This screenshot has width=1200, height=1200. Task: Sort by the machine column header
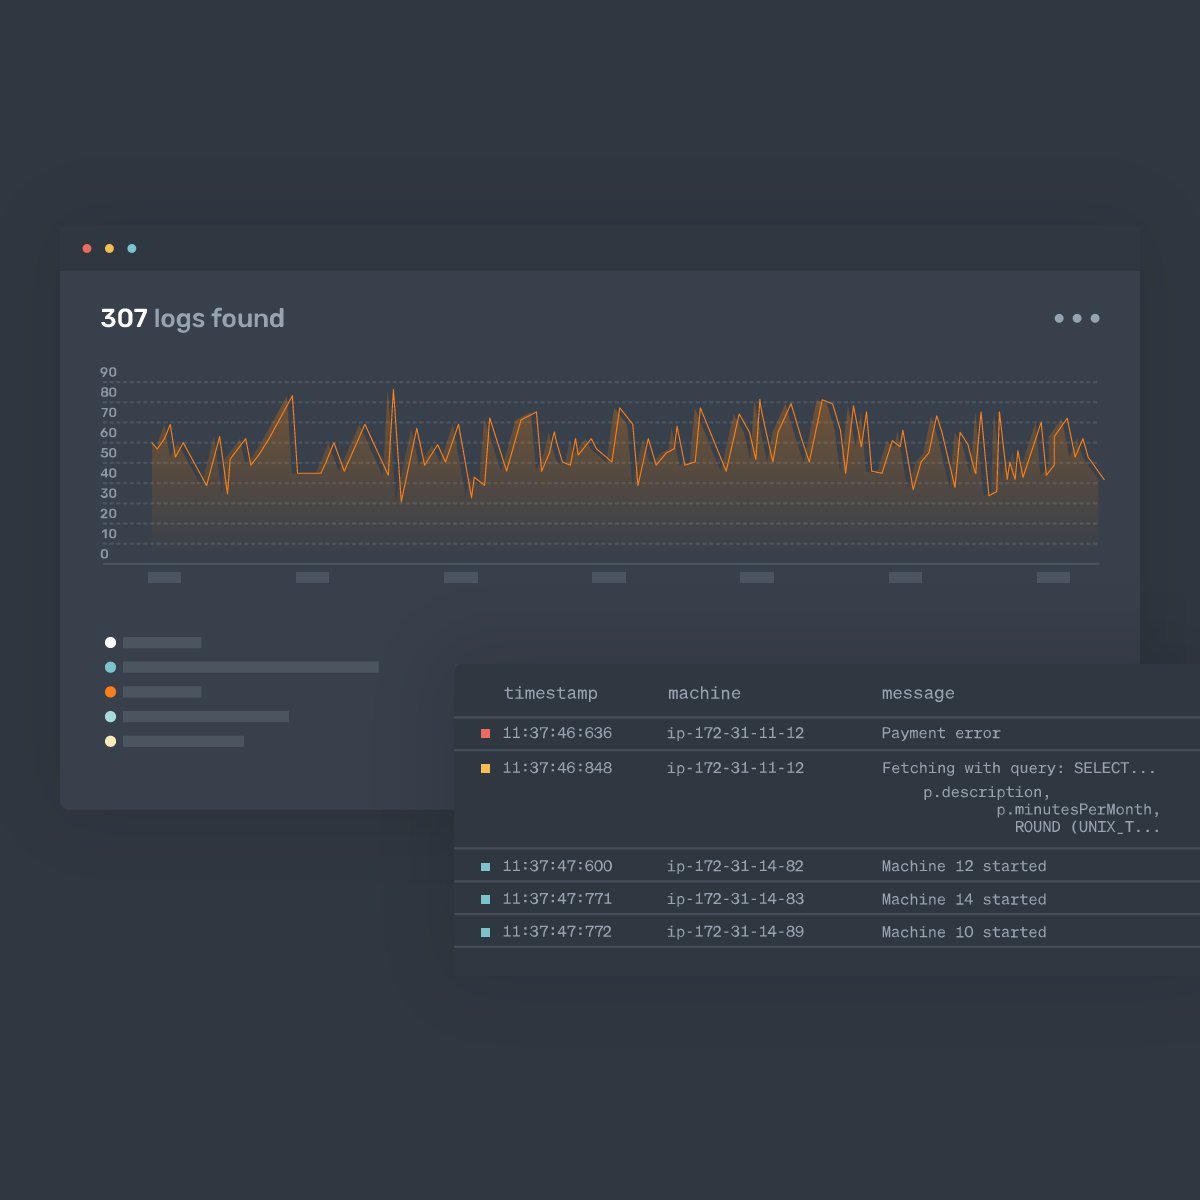[x=704, y=693]
